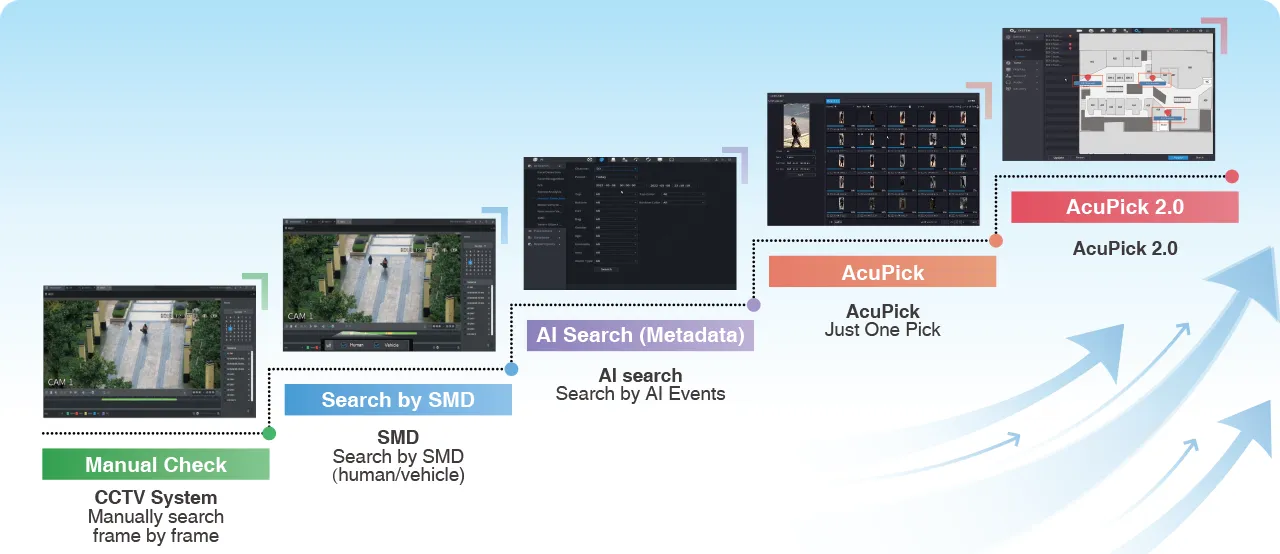Click the 'CCTV System' heading
Screen dimensions: 1280x554
coord(156,497)
